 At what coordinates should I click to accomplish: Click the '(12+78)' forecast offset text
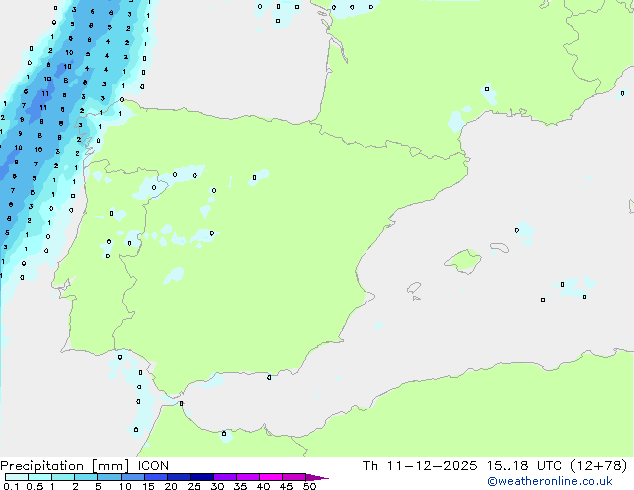(598, 466)
